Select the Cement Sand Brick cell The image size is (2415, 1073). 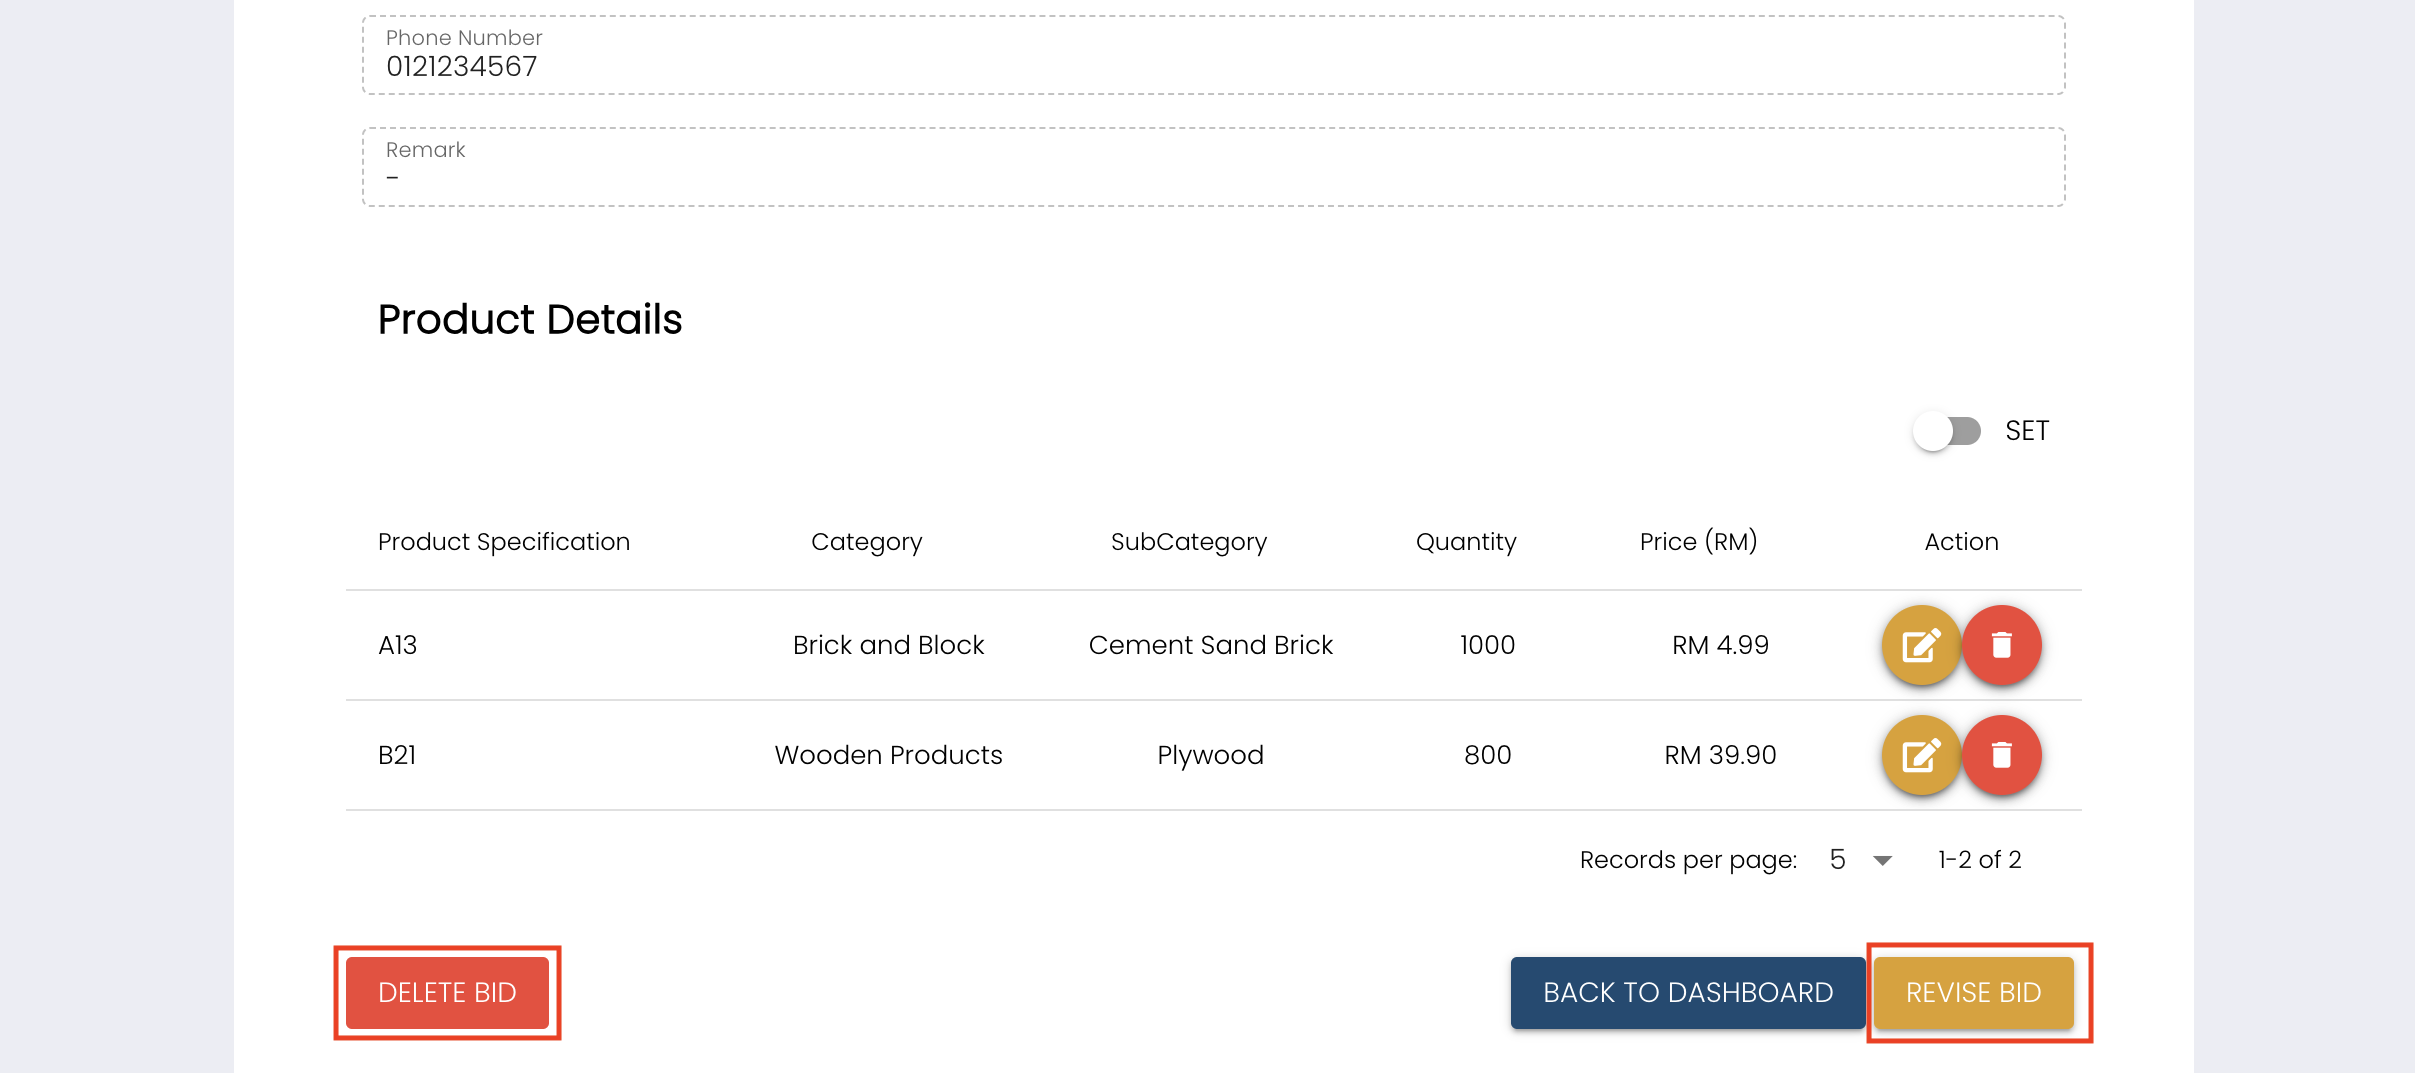click(1210, 645)
